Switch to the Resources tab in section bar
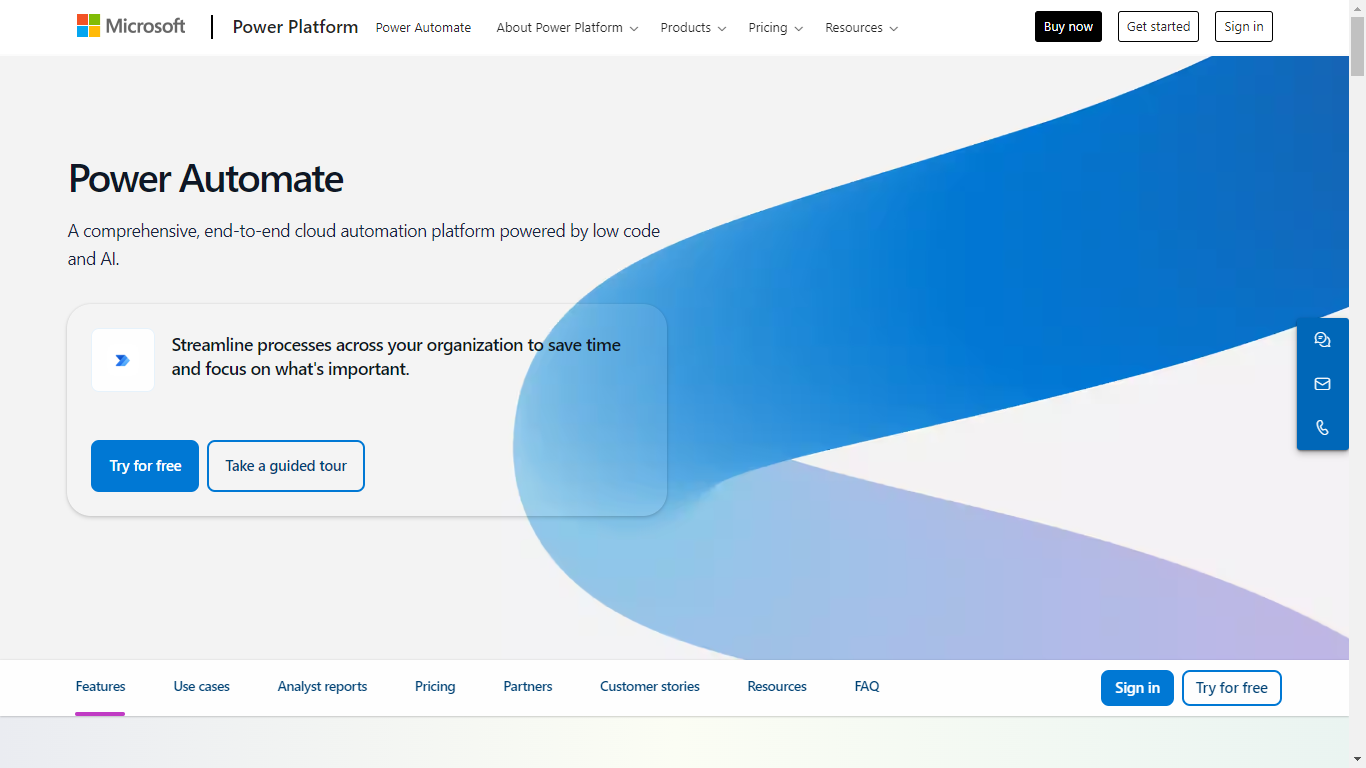This screenshot has height=768, width=1366. (x=777, y=687)
